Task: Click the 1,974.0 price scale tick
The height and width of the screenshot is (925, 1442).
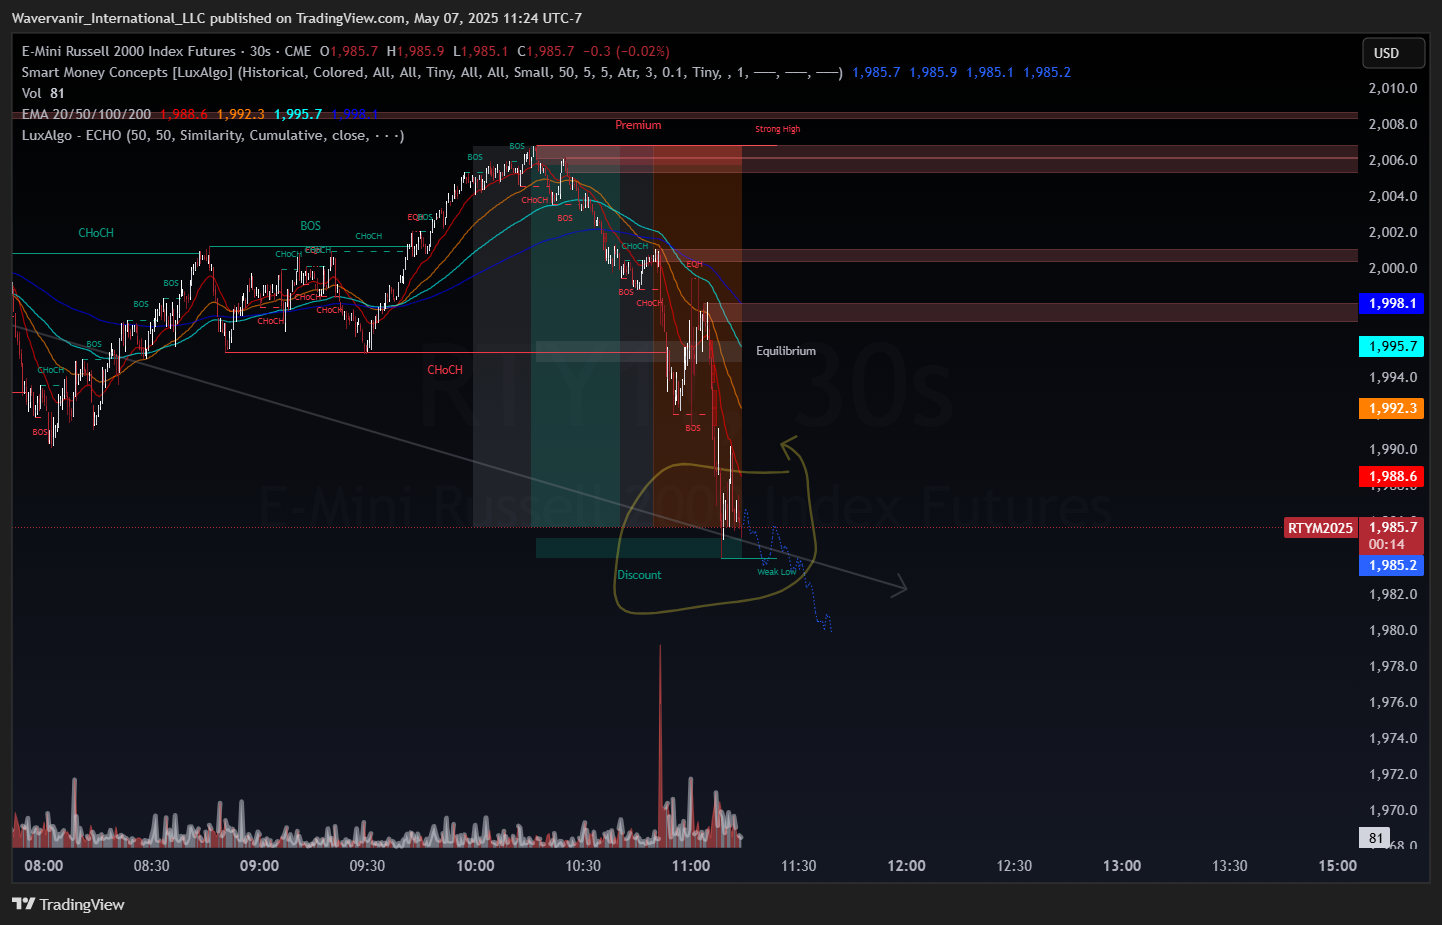Action: click(1392, 738)
